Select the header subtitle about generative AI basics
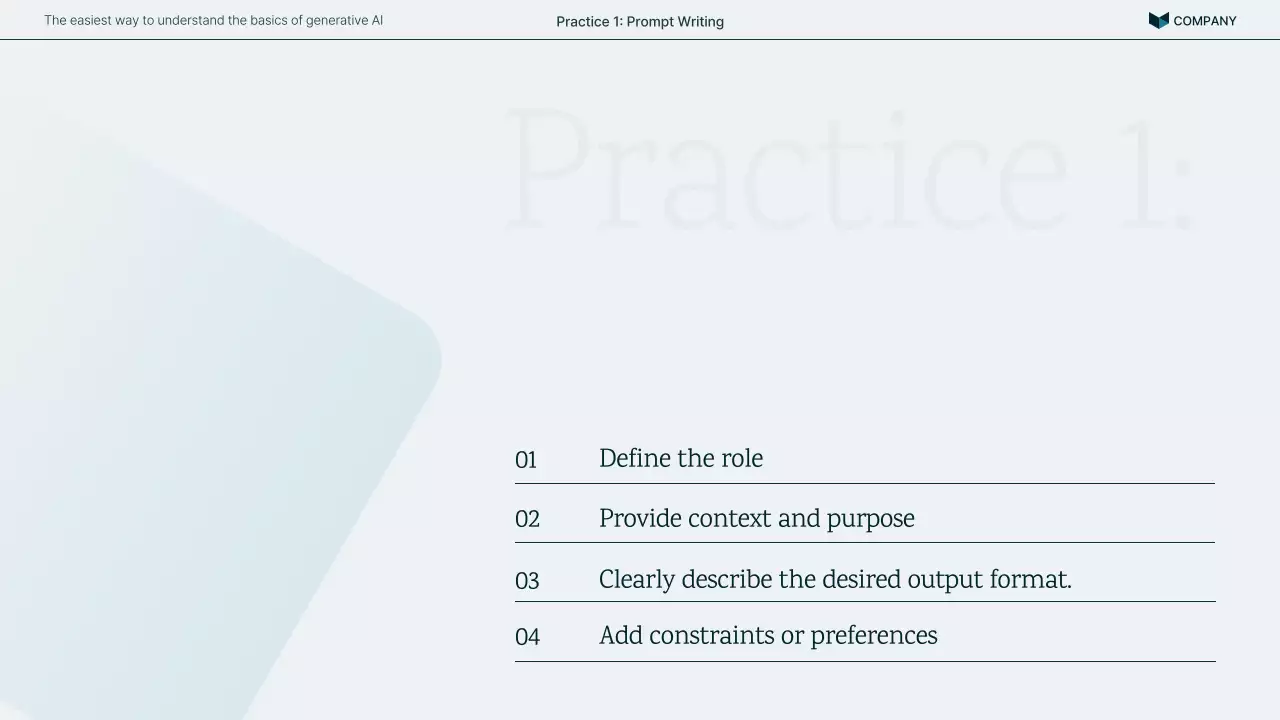1280x720 pixels. point(213,20)
